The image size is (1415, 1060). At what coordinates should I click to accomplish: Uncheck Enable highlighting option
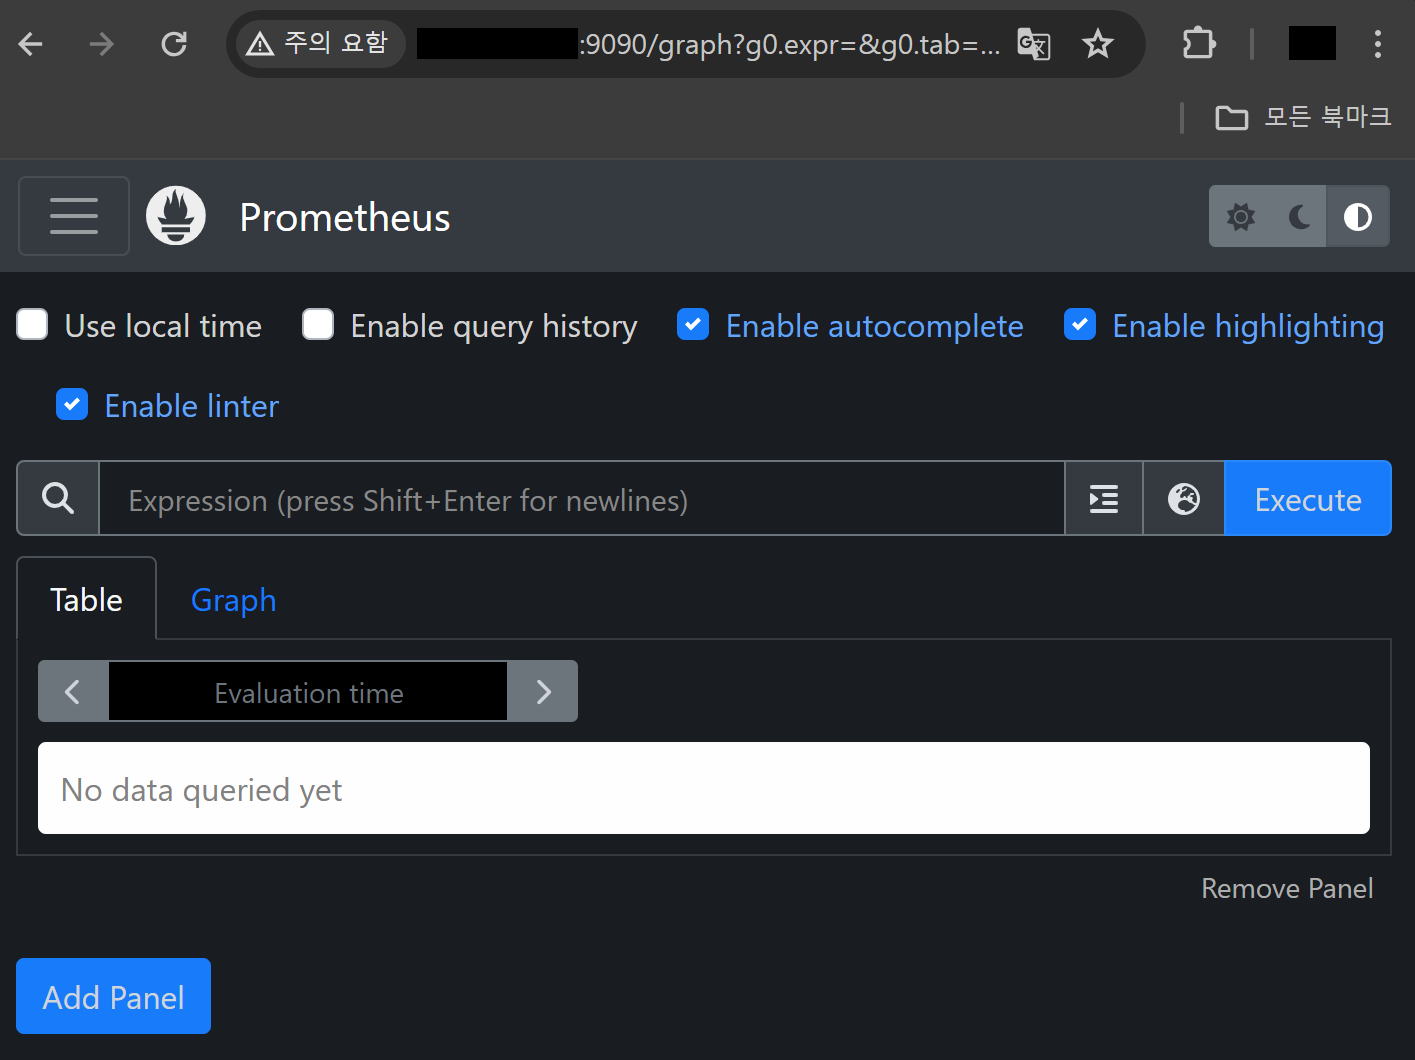coord(1080,325)
